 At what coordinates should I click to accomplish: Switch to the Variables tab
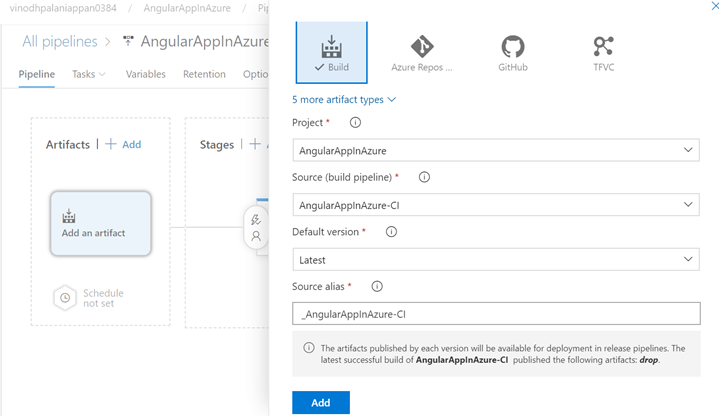[x=145, y=74]
